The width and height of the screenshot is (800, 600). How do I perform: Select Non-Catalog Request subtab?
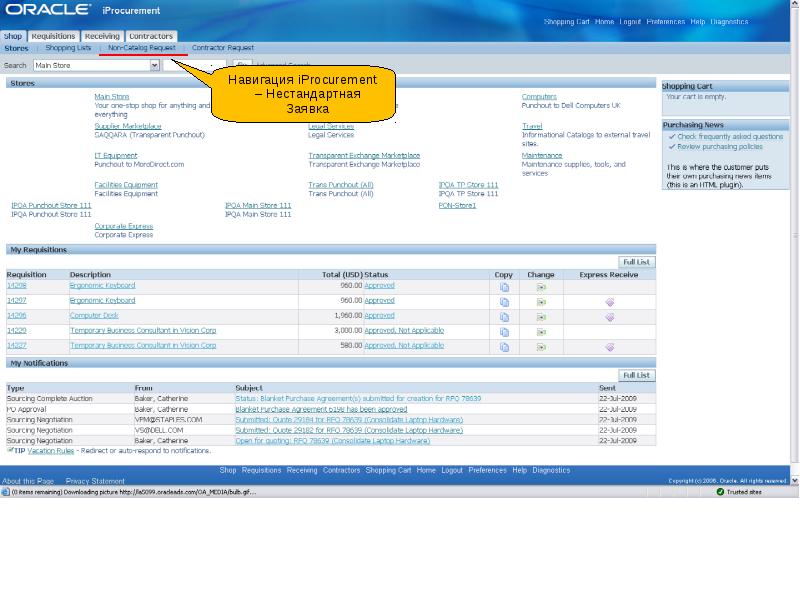141,48
